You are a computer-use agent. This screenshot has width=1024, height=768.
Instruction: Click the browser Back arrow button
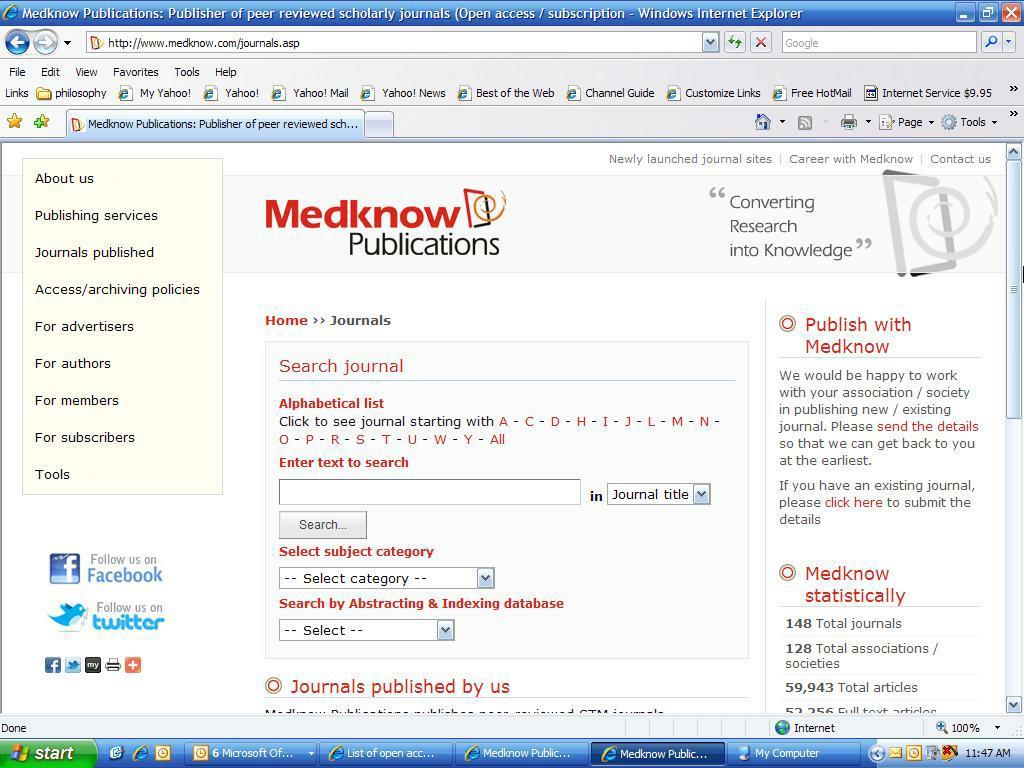17,43
